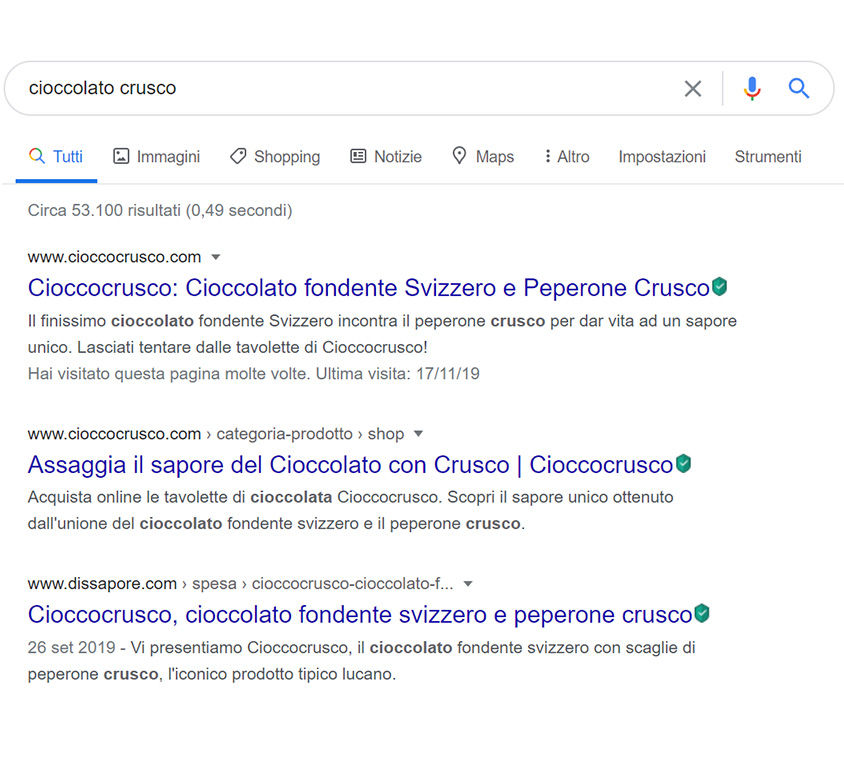Click the newspaper icon of Notizie
This screenshot has width=844, height=760.
[x=358, y=156]
